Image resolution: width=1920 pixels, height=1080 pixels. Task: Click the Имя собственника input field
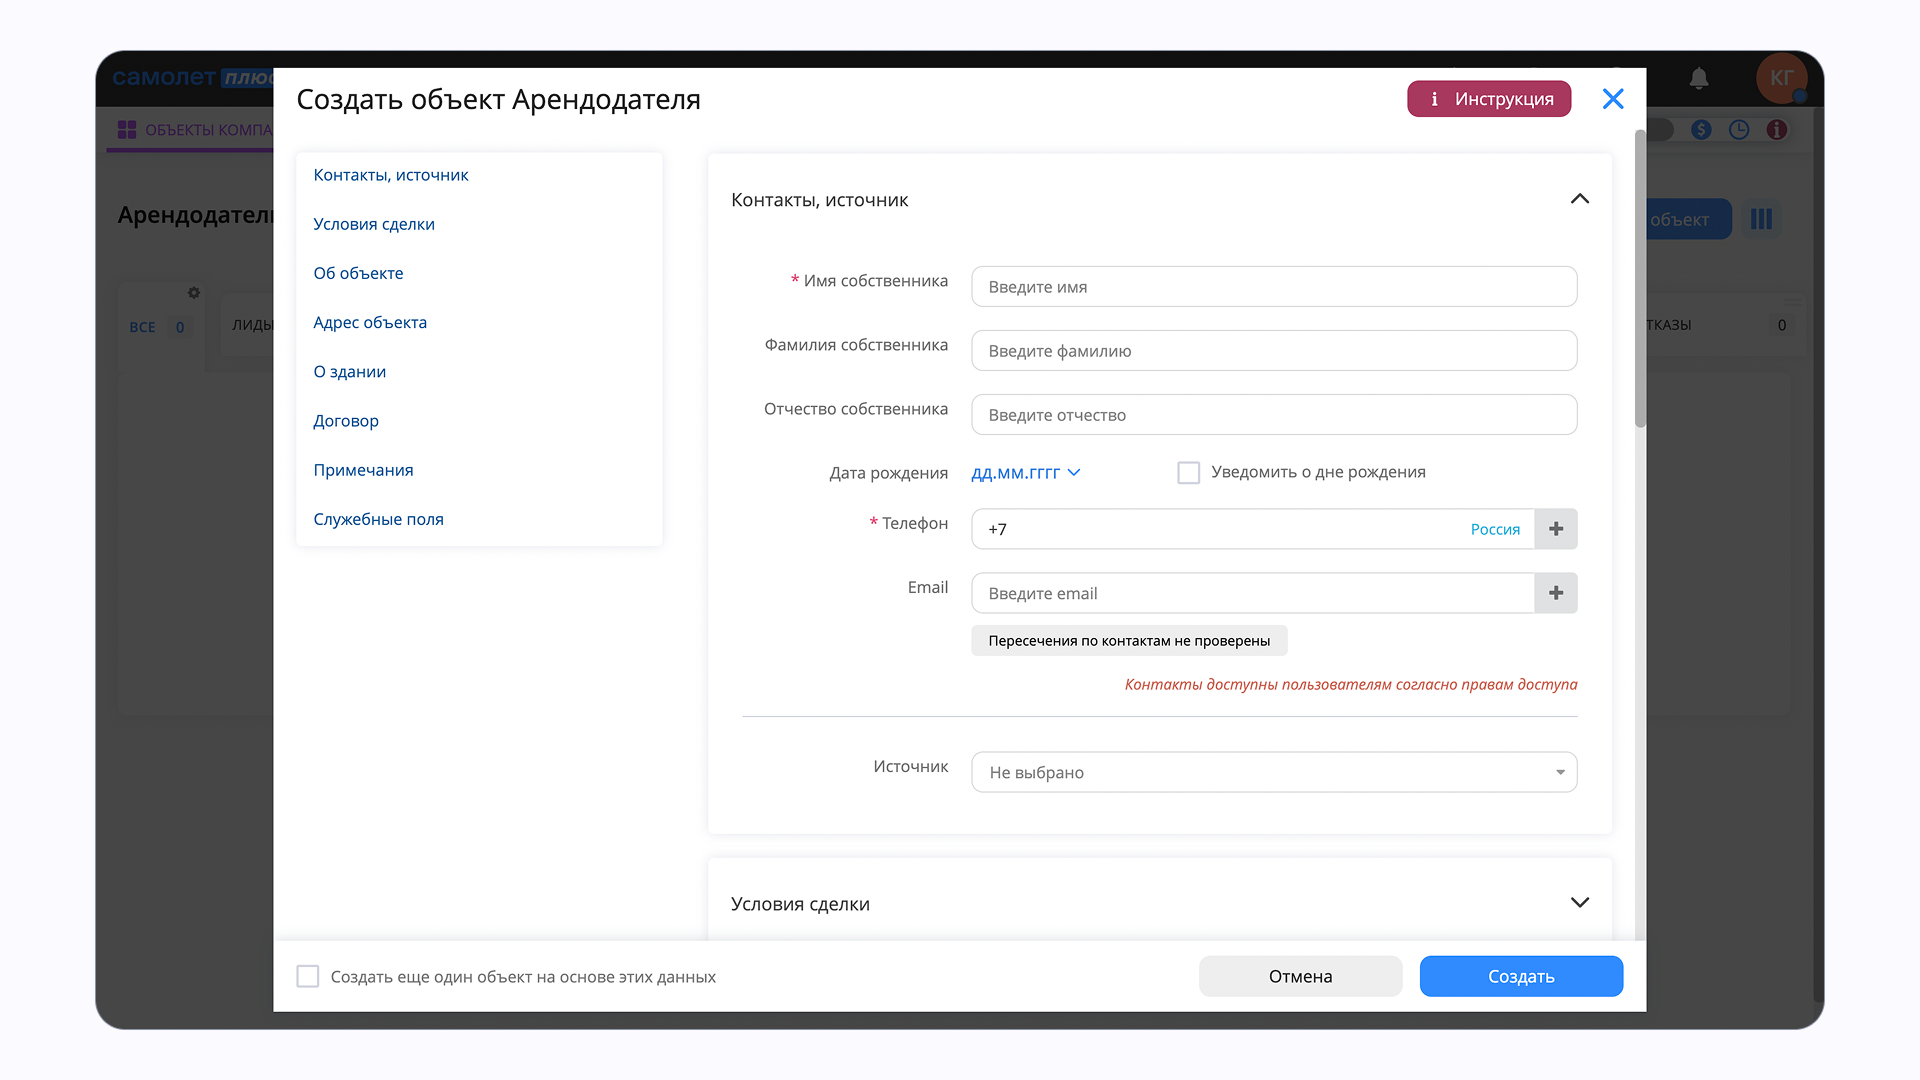[1273, 287]
